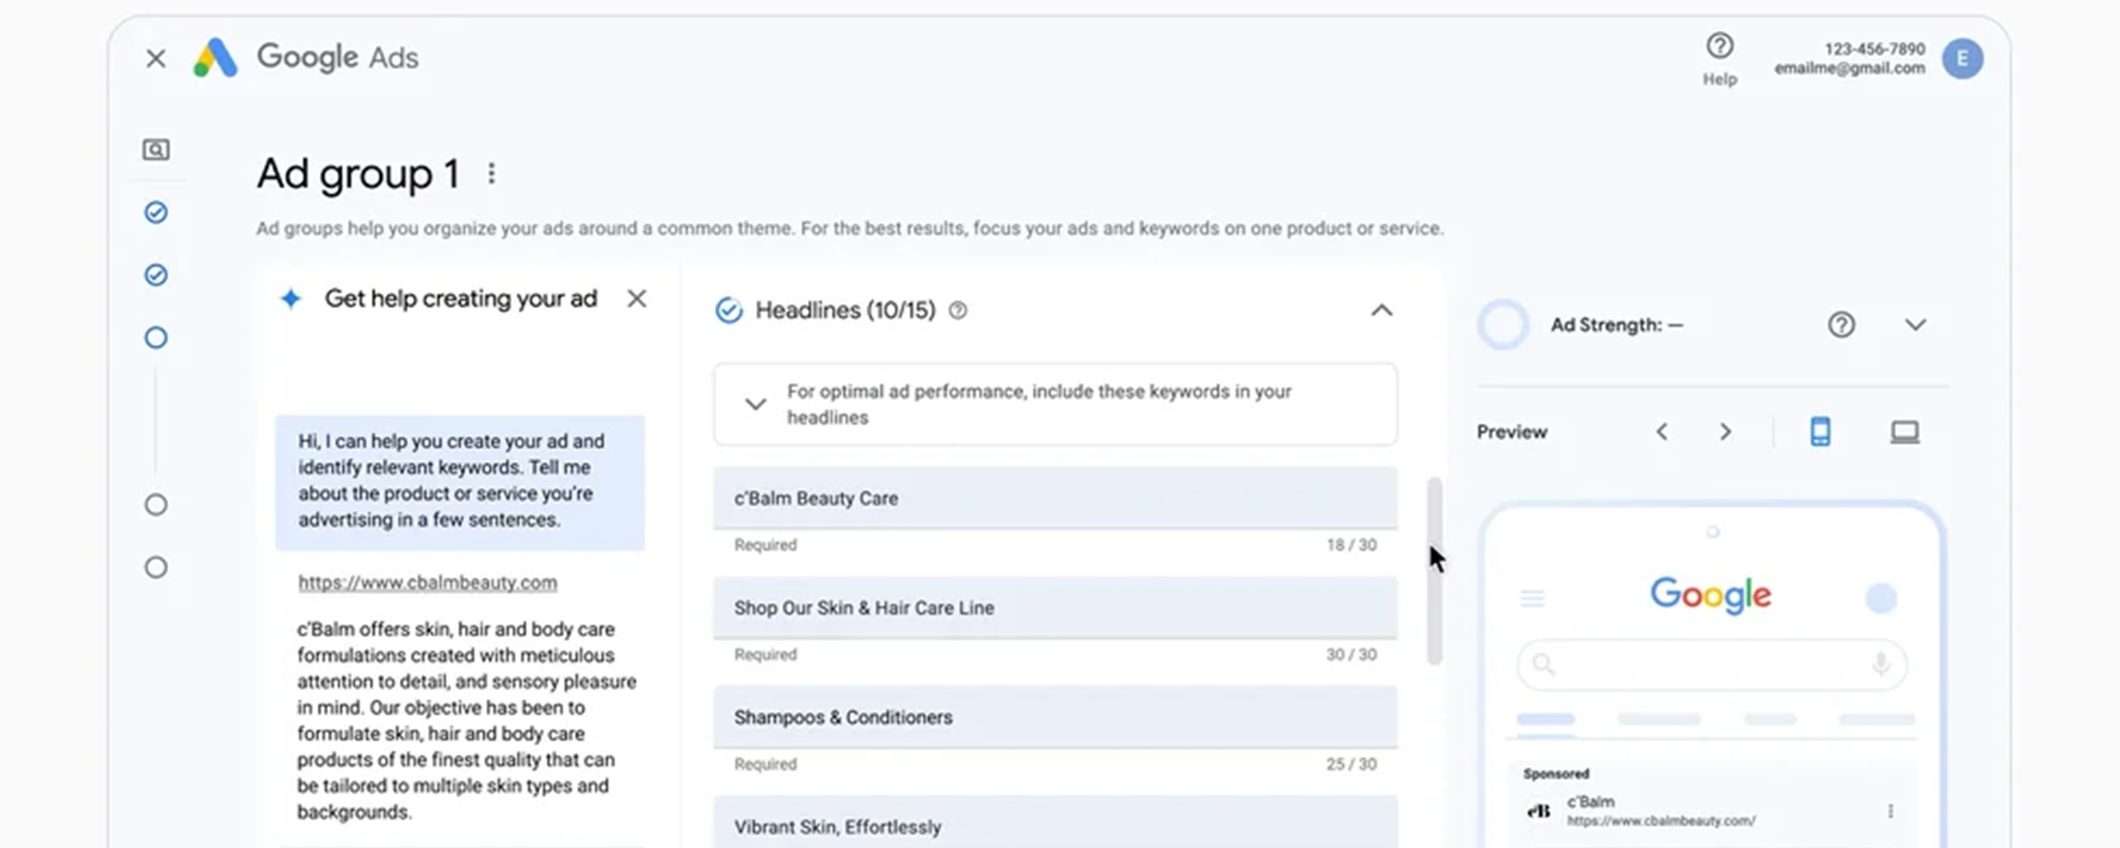Click the Help question mark icon
Screen dimensions: 2120x848
click(x=1719, y=47)
